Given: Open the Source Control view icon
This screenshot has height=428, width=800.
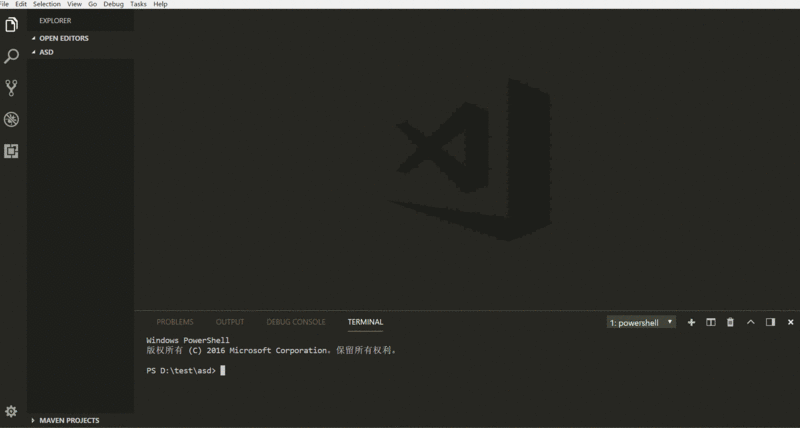Looking at the screenshot, I should click(11, 88).
